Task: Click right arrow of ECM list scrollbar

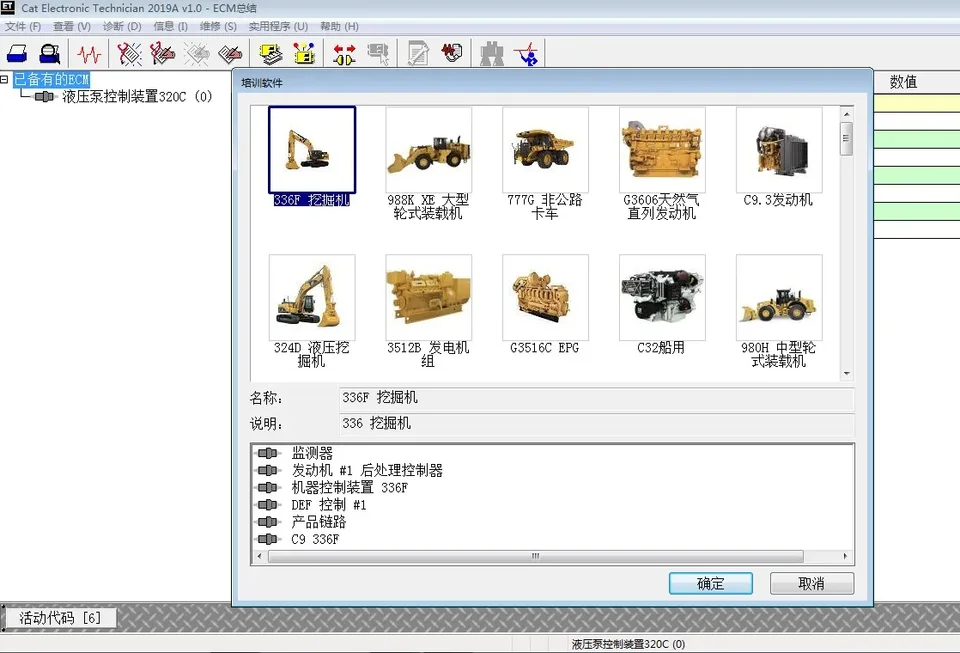Action: pos(846,556)
